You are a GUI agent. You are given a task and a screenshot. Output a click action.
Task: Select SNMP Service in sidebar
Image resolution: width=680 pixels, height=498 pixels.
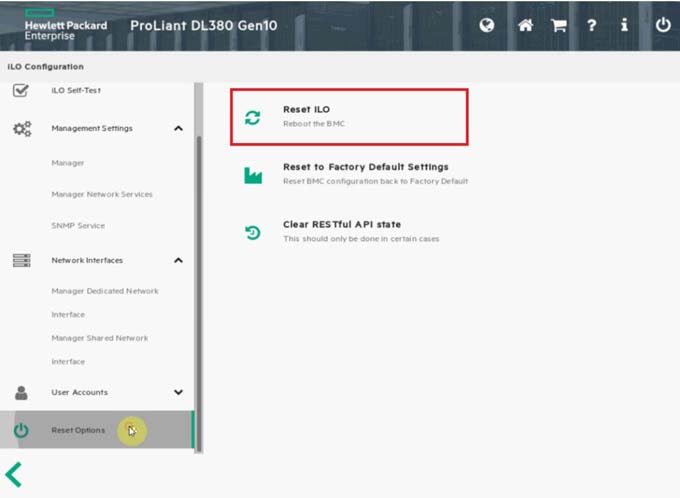[x=78, y=226]
